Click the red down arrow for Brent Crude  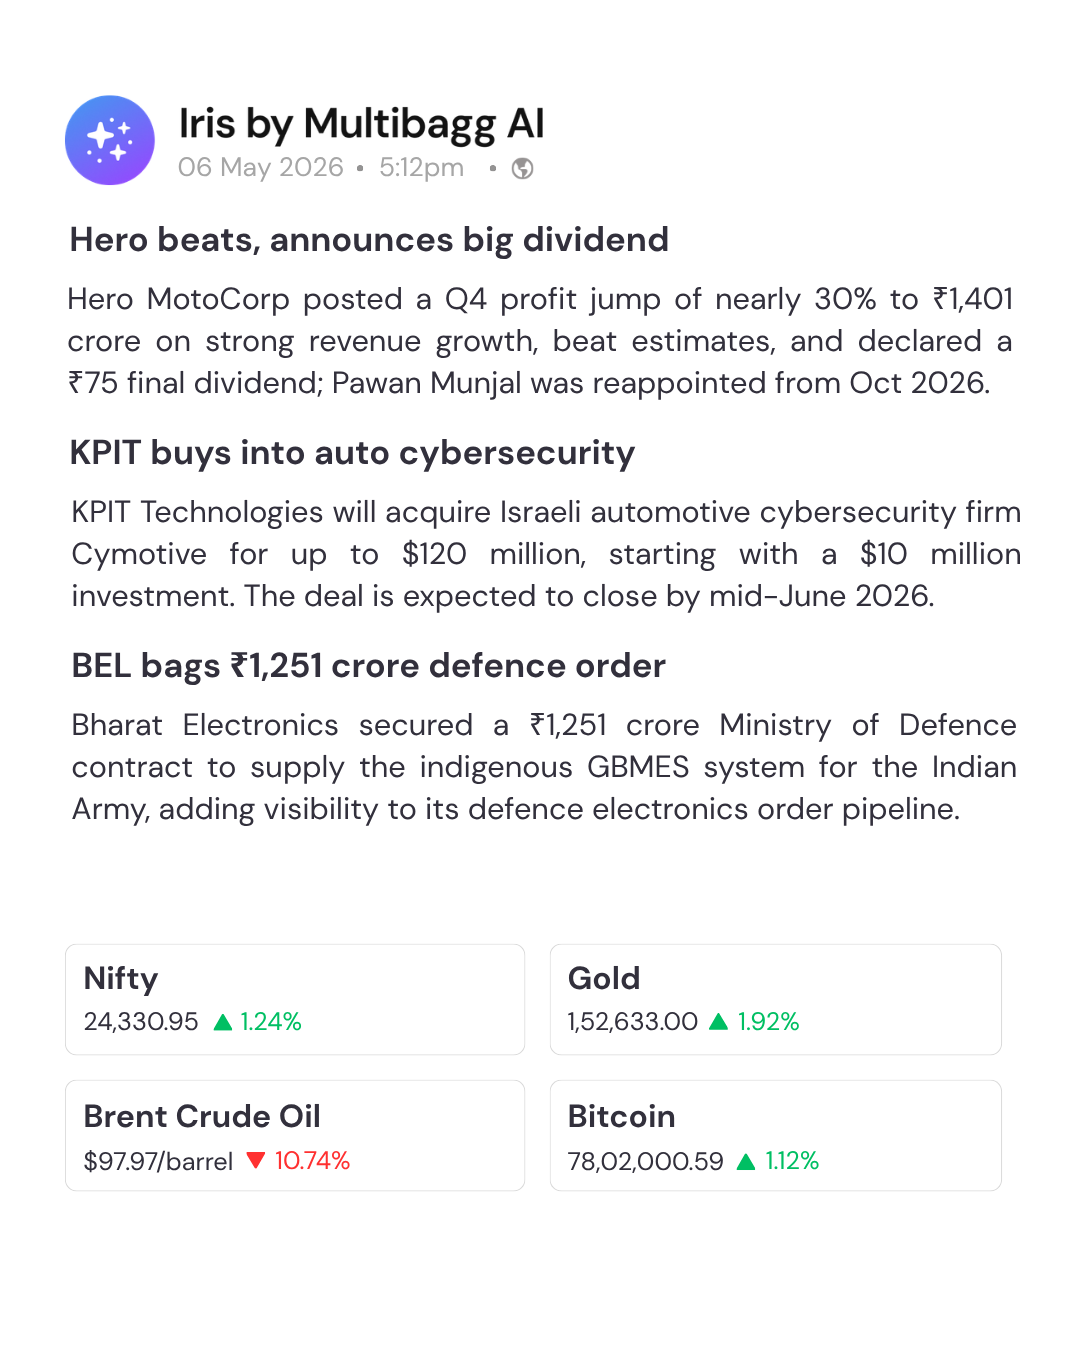(256, 1160)
